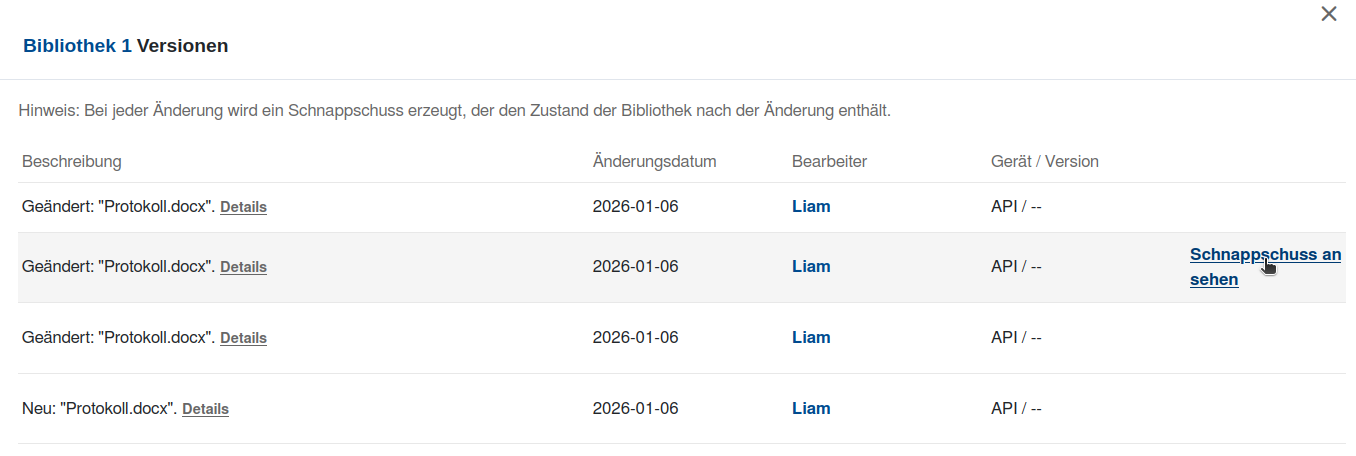View snapshot via "Schnappschuss ansehen"

click(x=1265, y=266)
